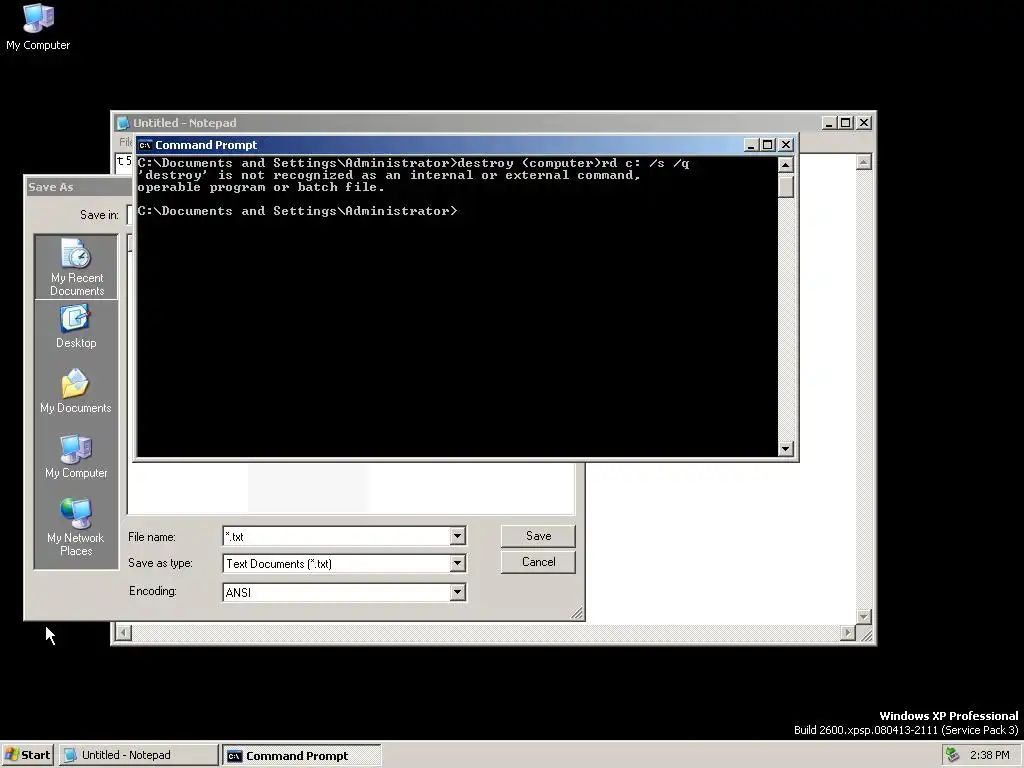
Task: Open the Encoding dropdown list
Action: pos(458,592)
